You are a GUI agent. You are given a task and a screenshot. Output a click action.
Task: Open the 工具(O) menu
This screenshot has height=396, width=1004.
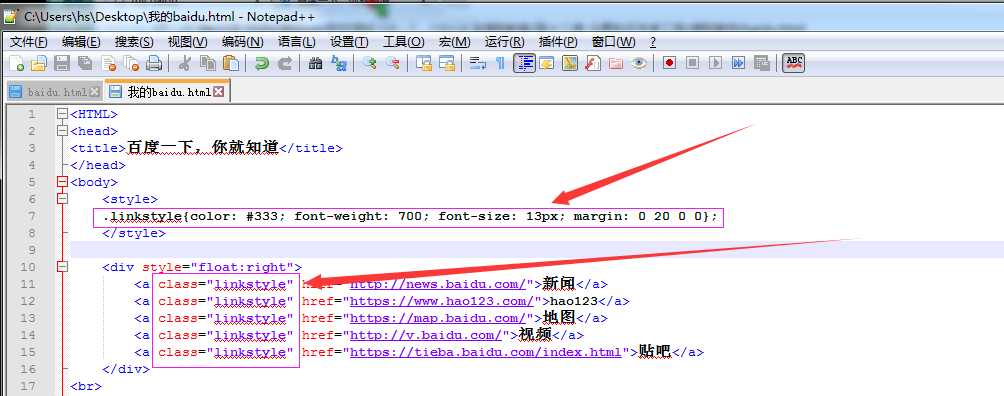[403, 42]
